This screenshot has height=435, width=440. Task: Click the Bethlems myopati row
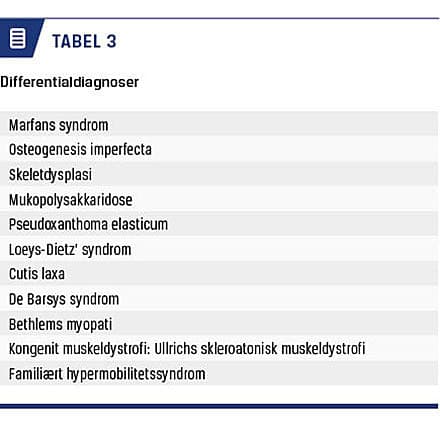[219, 323]
